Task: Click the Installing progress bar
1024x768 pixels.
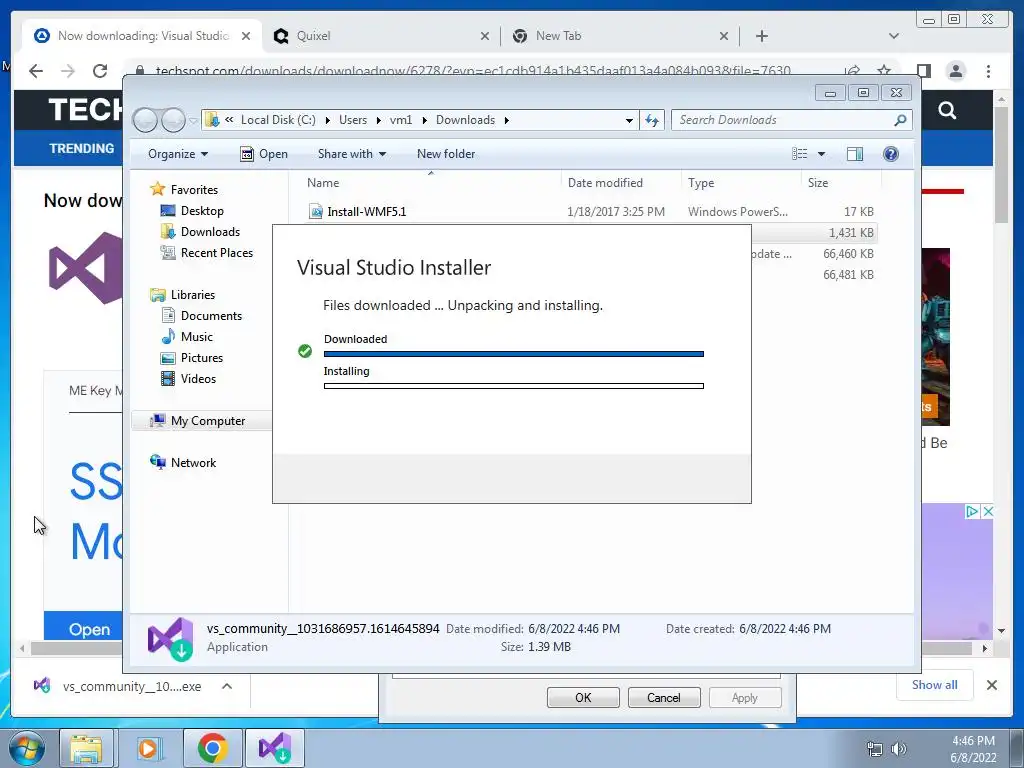Action: pos(514,386)
